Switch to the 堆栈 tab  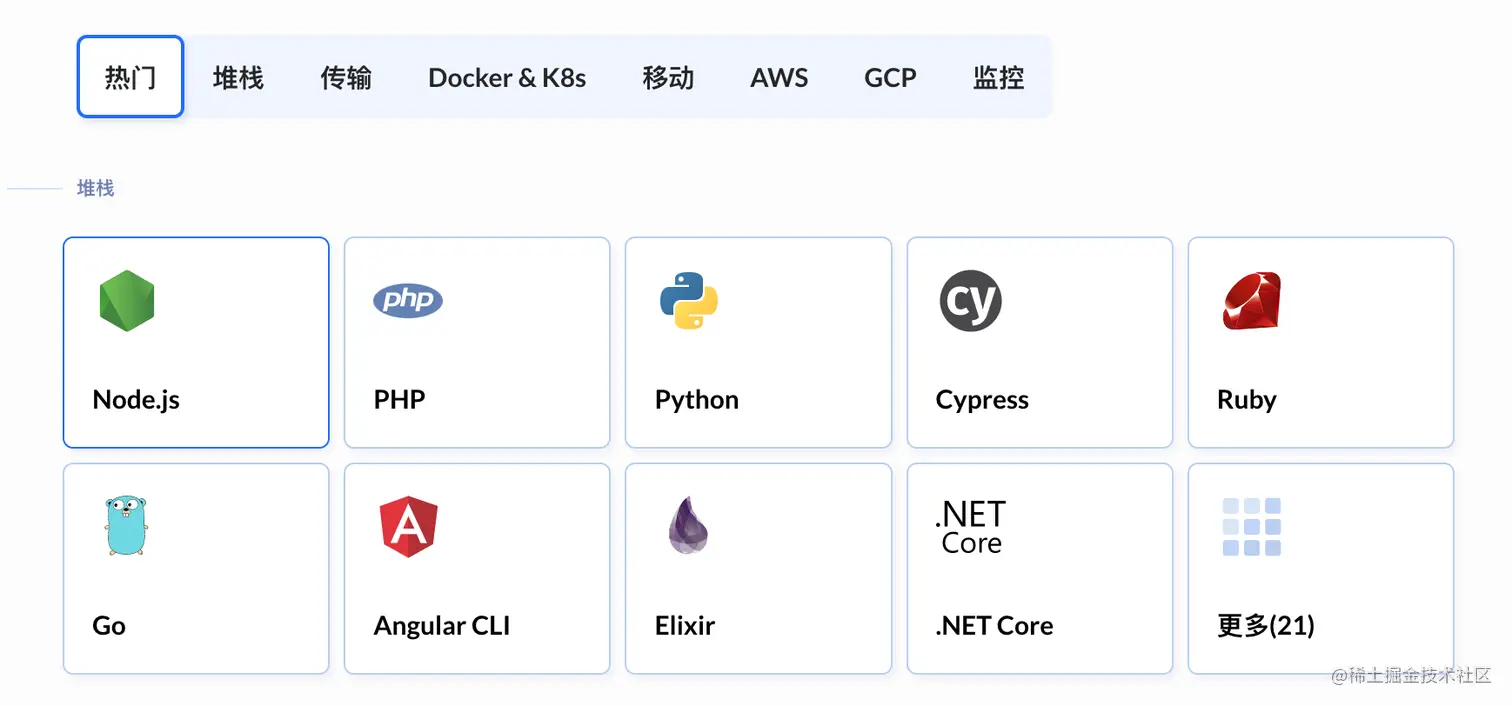tap(238, 77)
